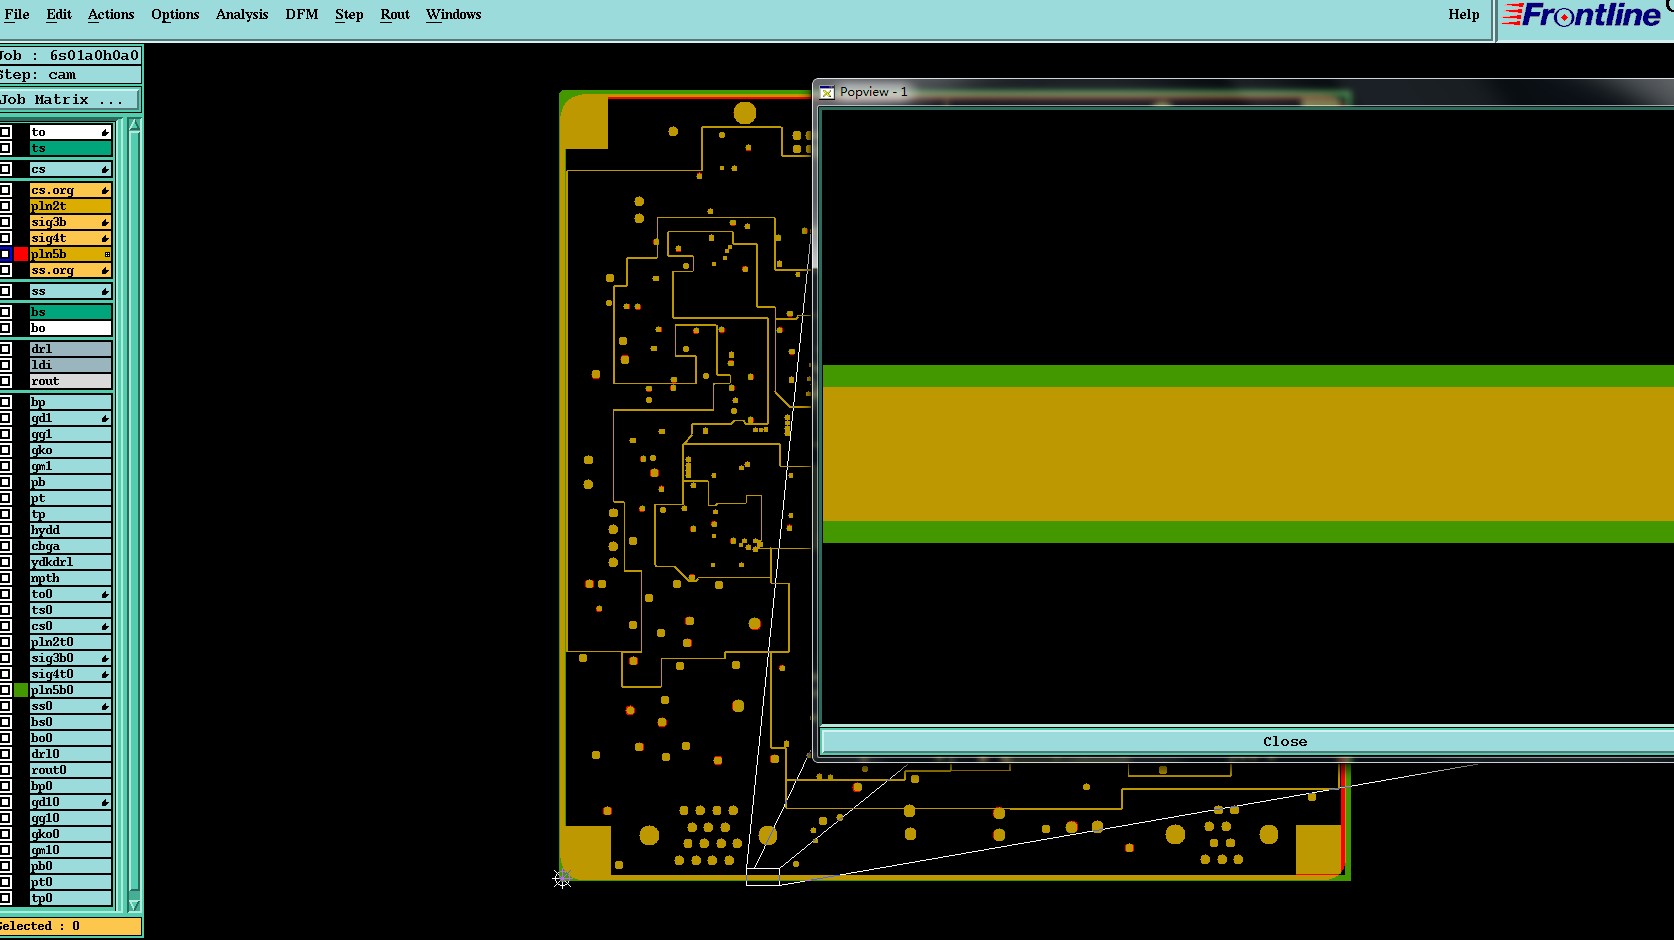Toggle the checkbox for layer to

6,132
